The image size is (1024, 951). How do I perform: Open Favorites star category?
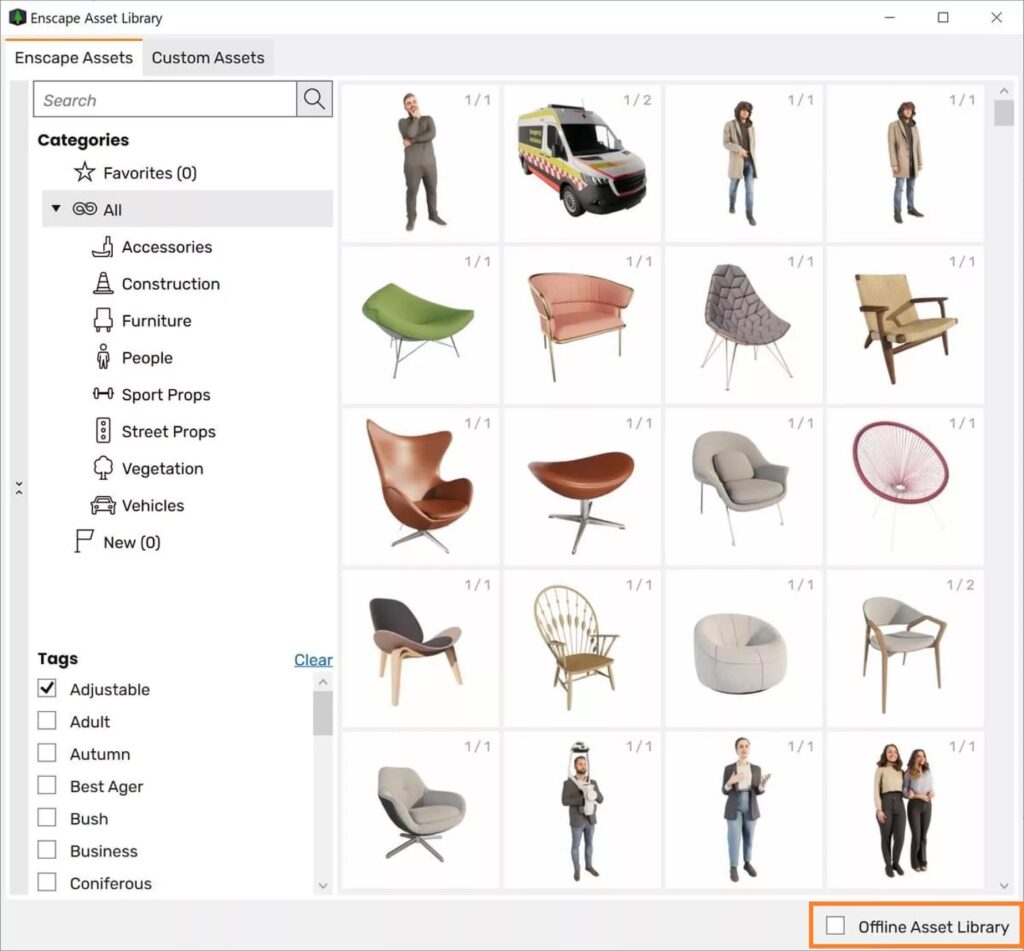point(85,173)
